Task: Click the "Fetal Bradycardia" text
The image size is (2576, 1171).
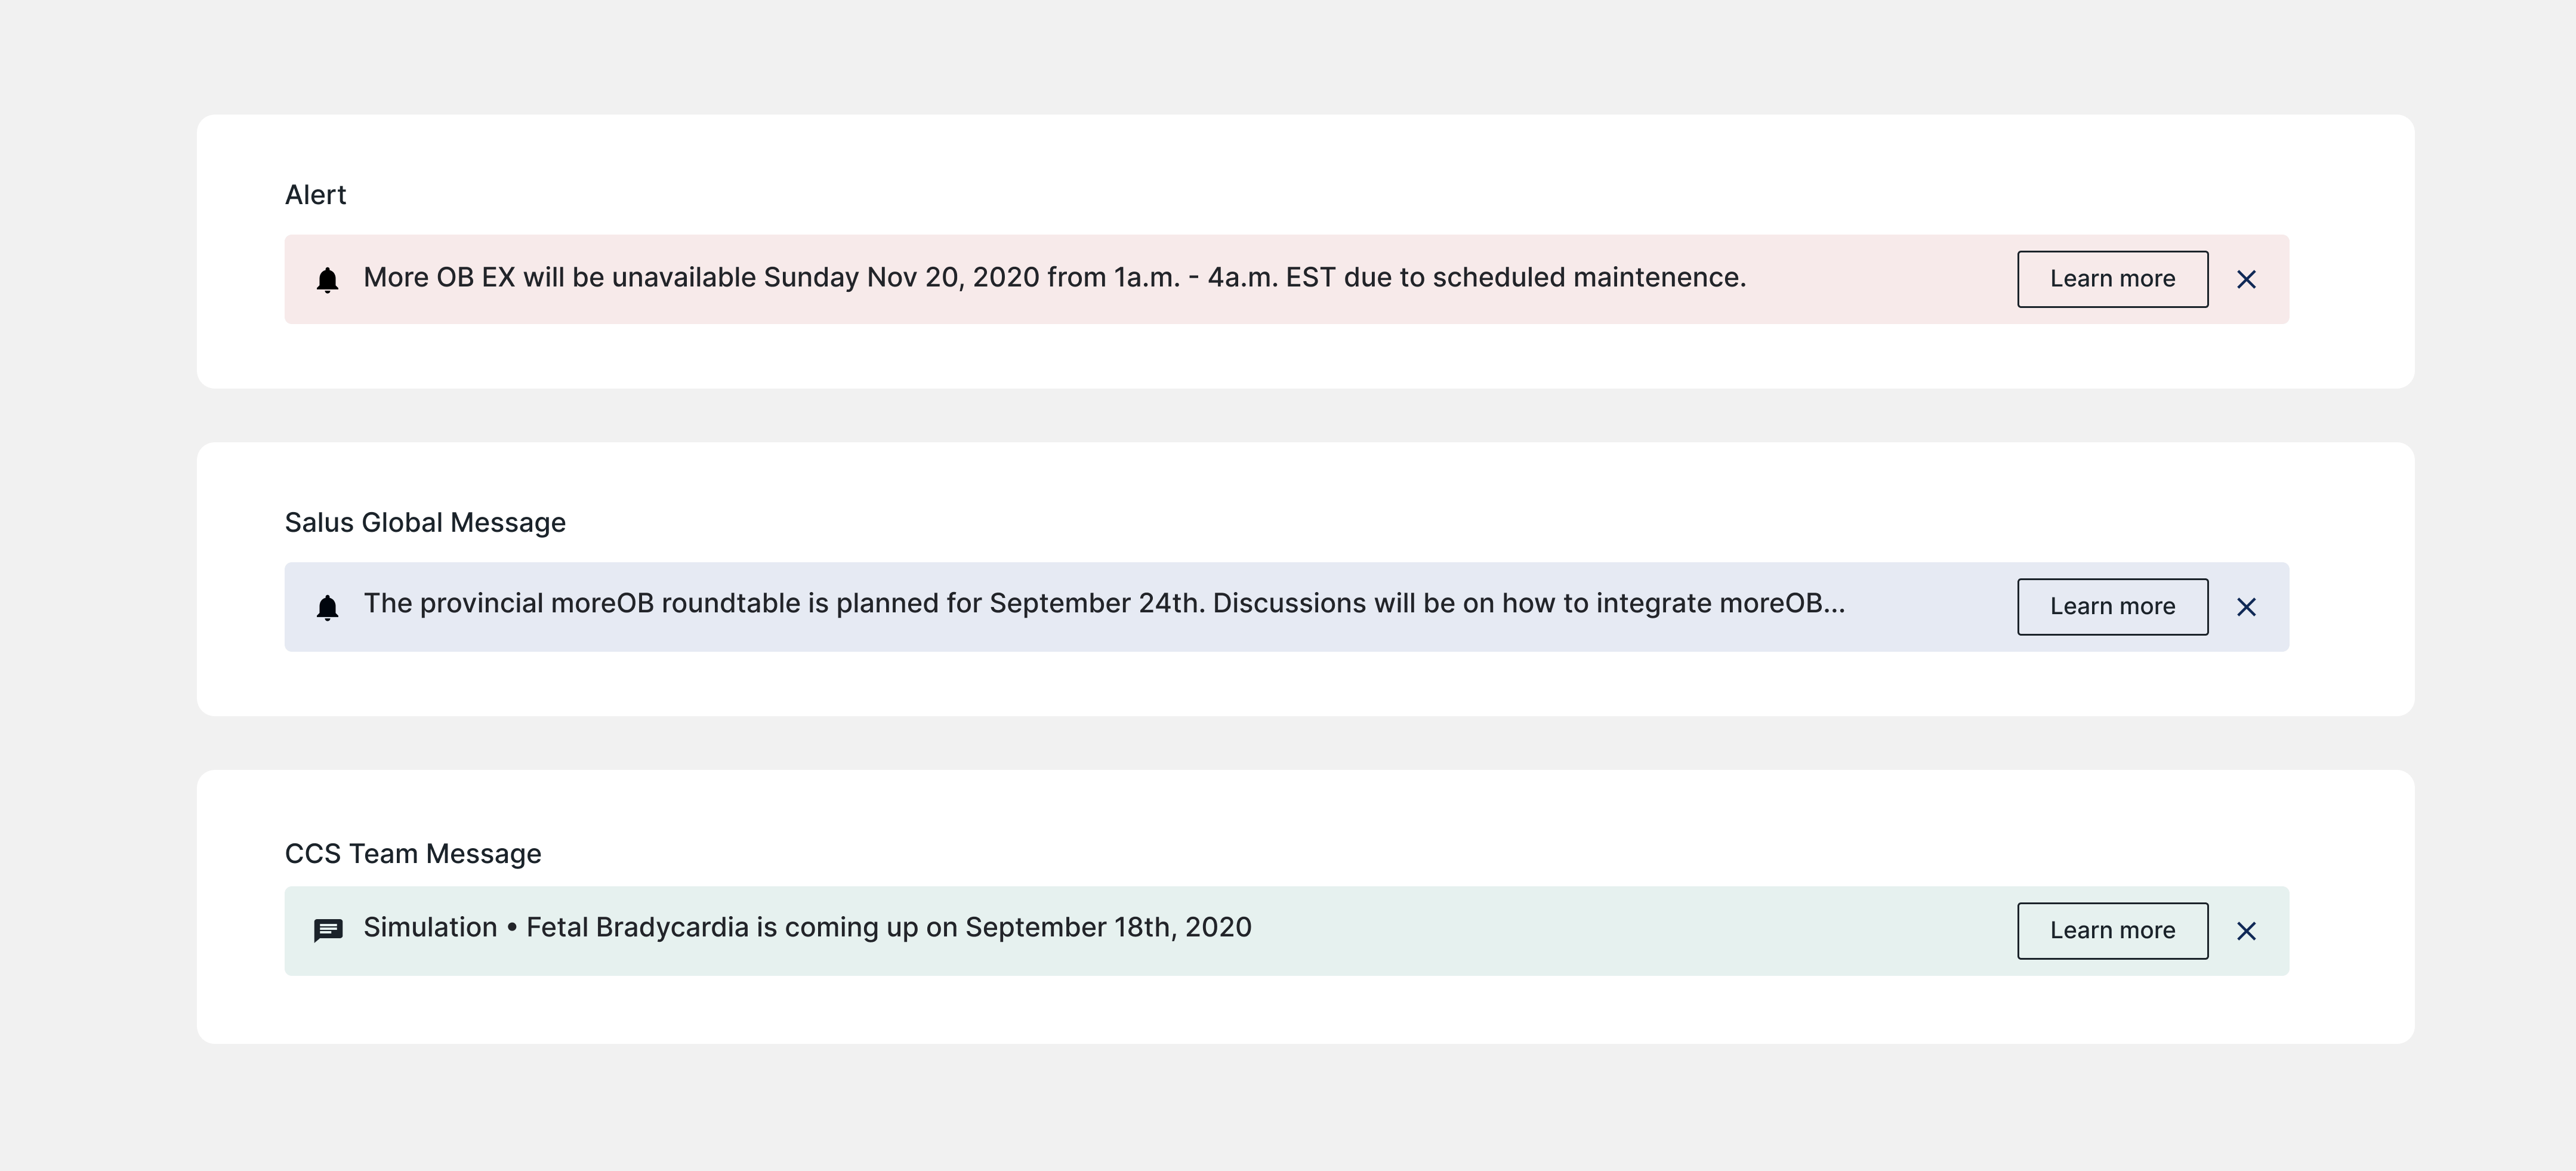Action: (x=637, y=928)
